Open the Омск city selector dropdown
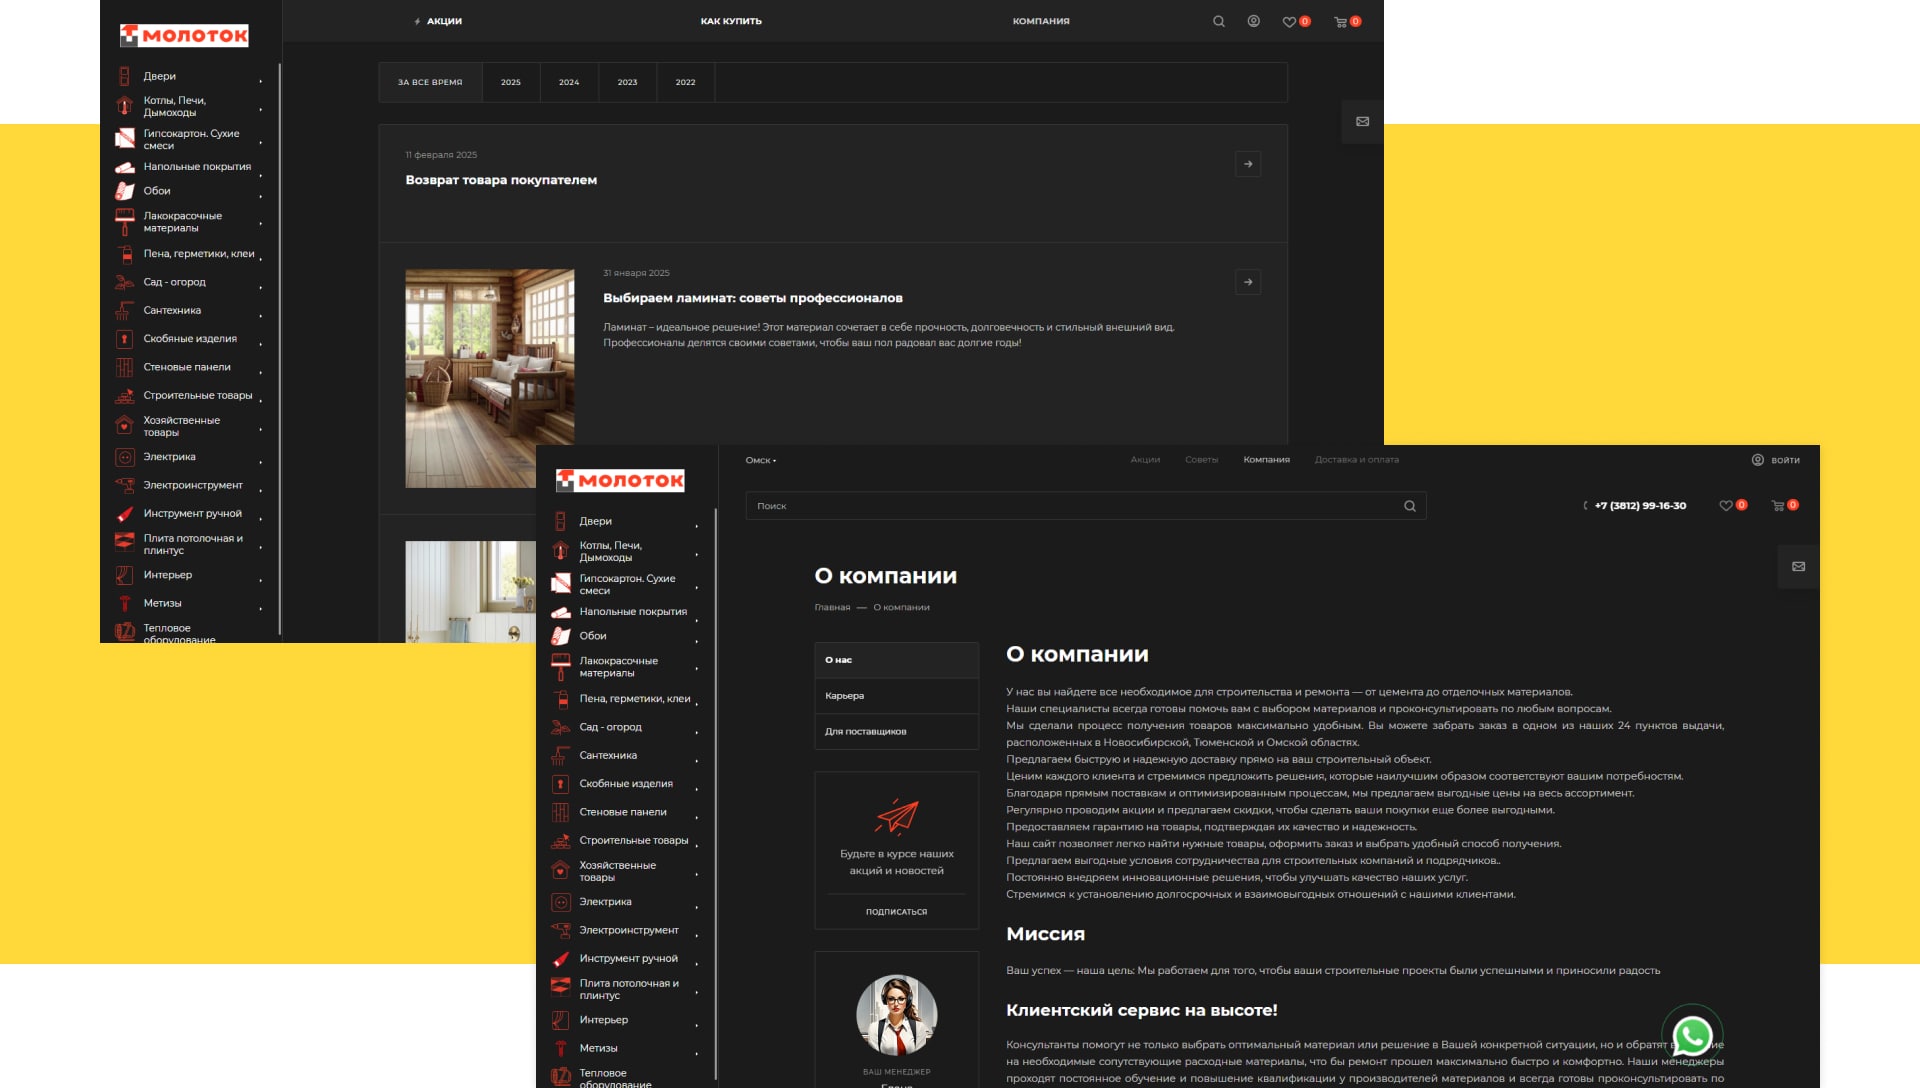The image size is (1920, 1088). click(x=760, y=460)
